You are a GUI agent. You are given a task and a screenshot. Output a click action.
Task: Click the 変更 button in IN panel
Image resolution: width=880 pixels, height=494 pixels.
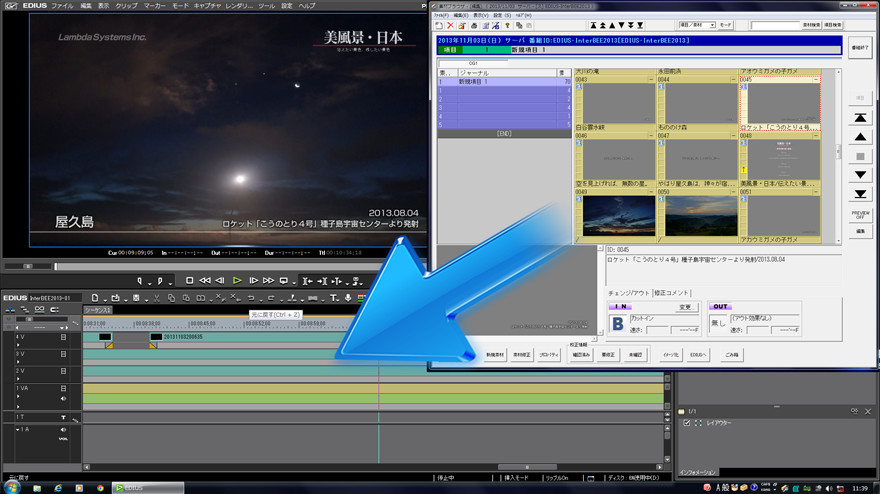(685, 307)
